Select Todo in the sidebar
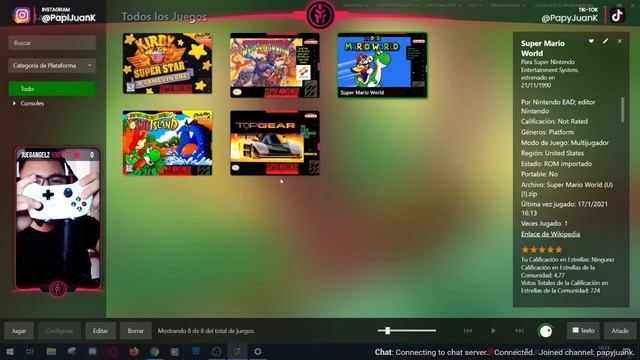The image size is (640, 360). [x=52, y=89]
